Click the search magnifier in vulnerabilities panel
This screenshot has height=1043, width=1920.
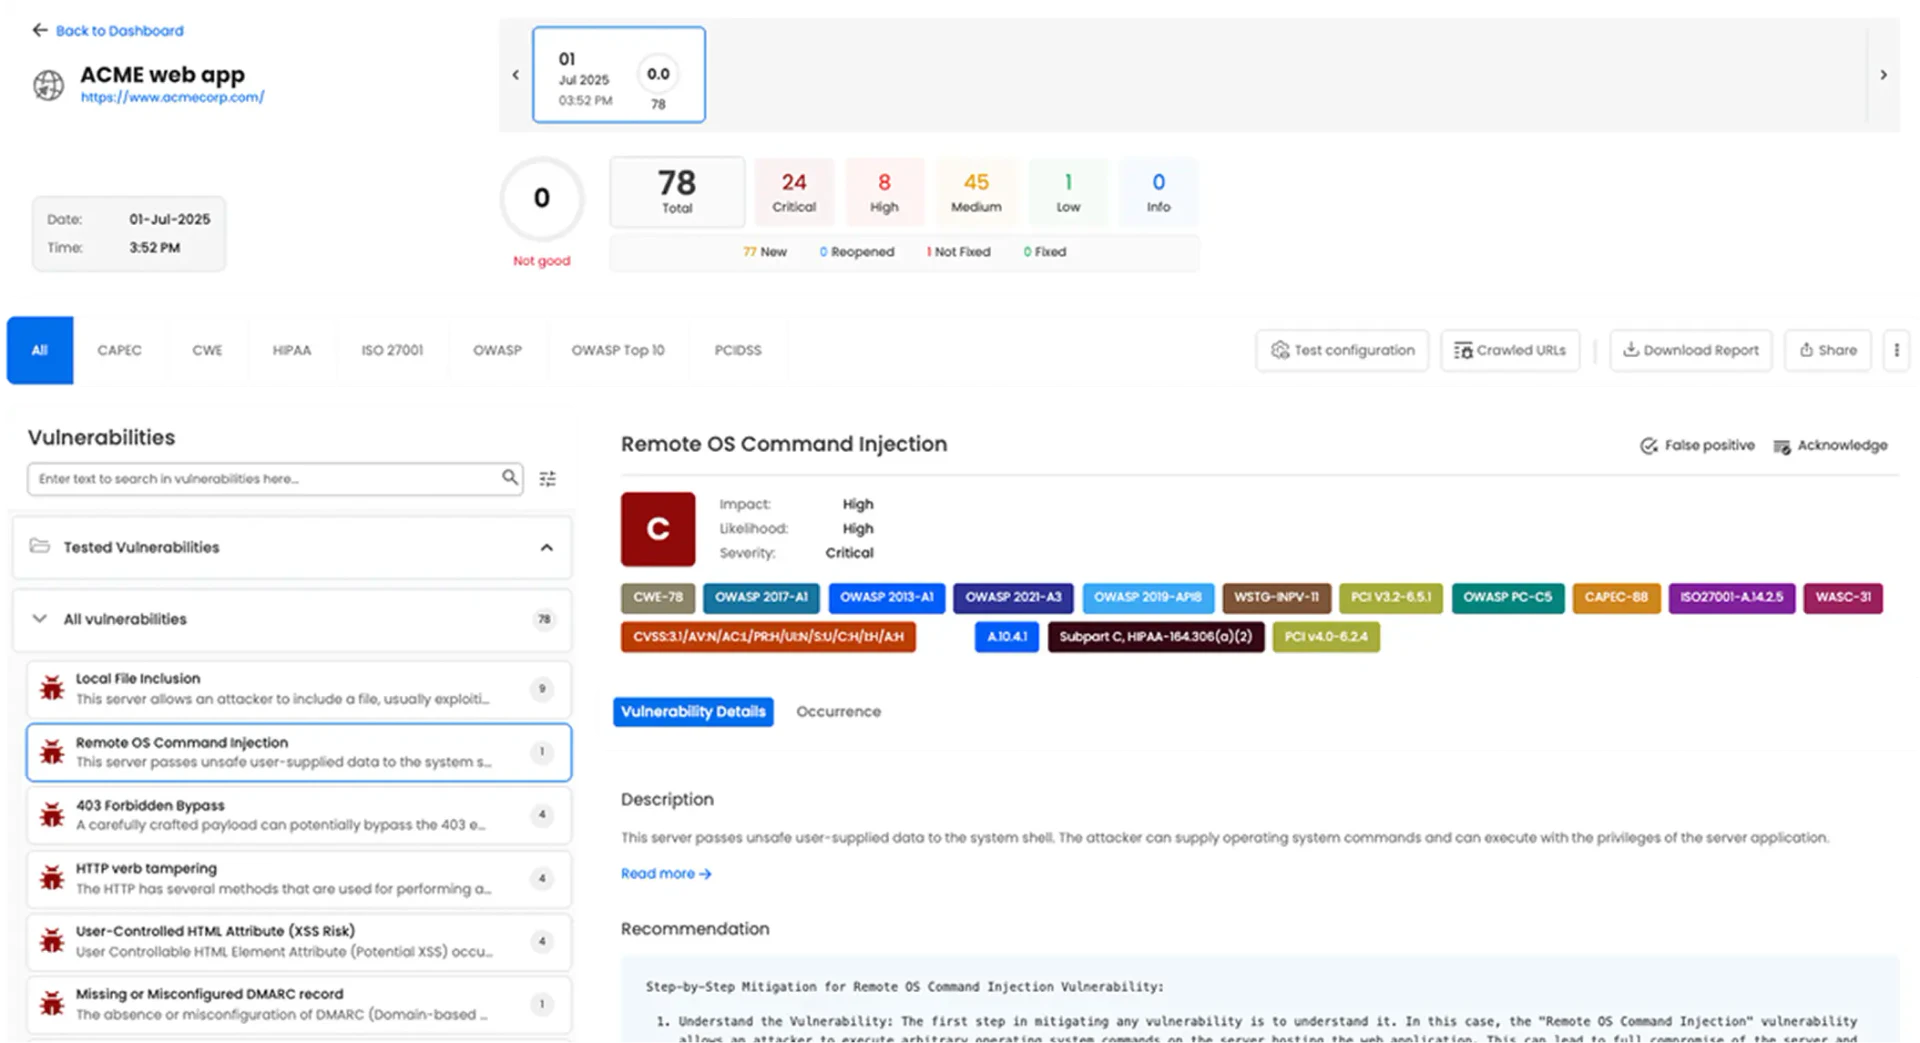511,478
